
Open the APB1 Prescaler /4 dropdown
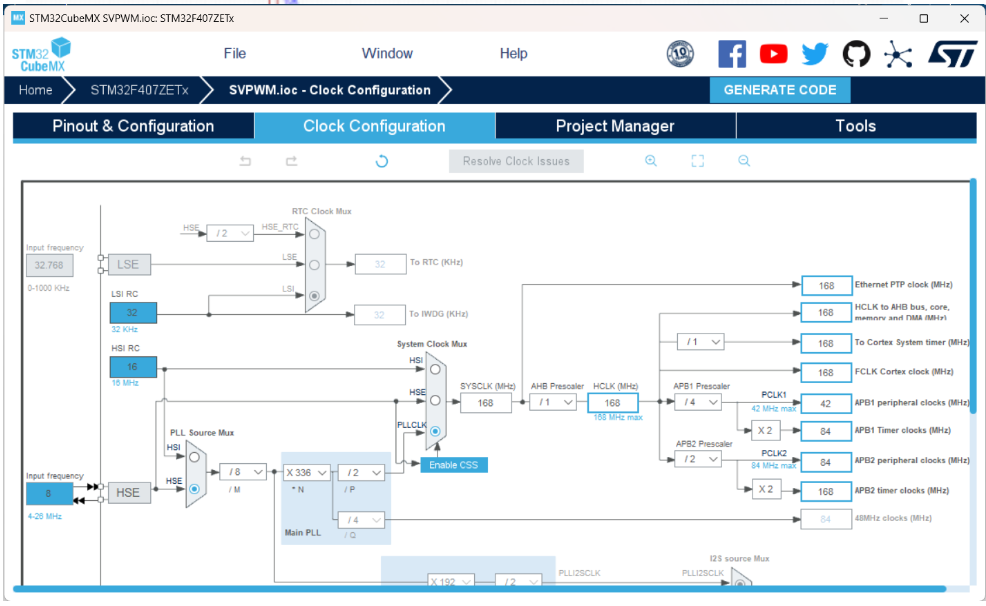click(698, 402)
